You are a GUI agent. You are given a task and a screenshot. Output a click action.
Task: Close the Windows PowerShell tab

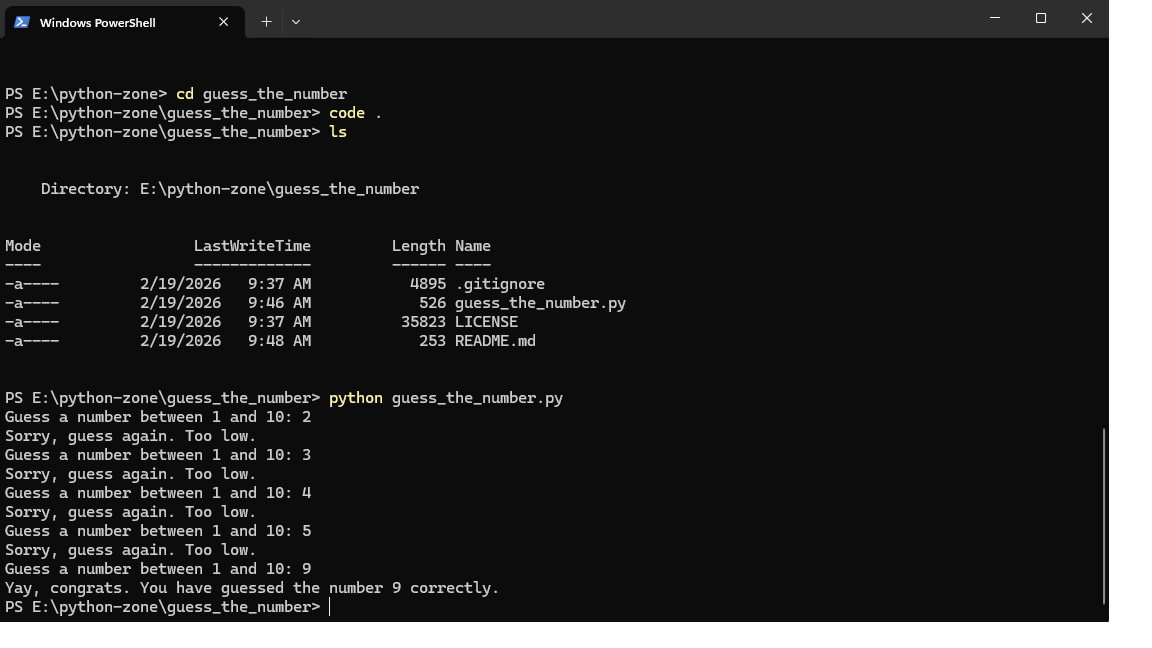pyautogui.click(x=224, y=22)
